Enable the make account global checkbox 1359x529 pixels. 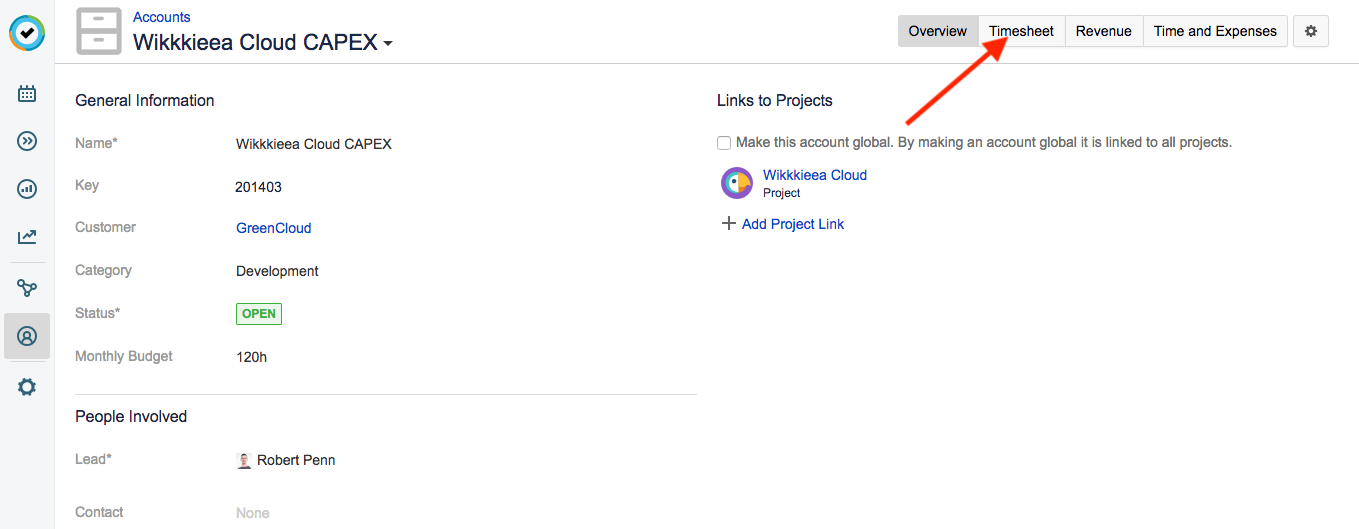tap(724, 143)
